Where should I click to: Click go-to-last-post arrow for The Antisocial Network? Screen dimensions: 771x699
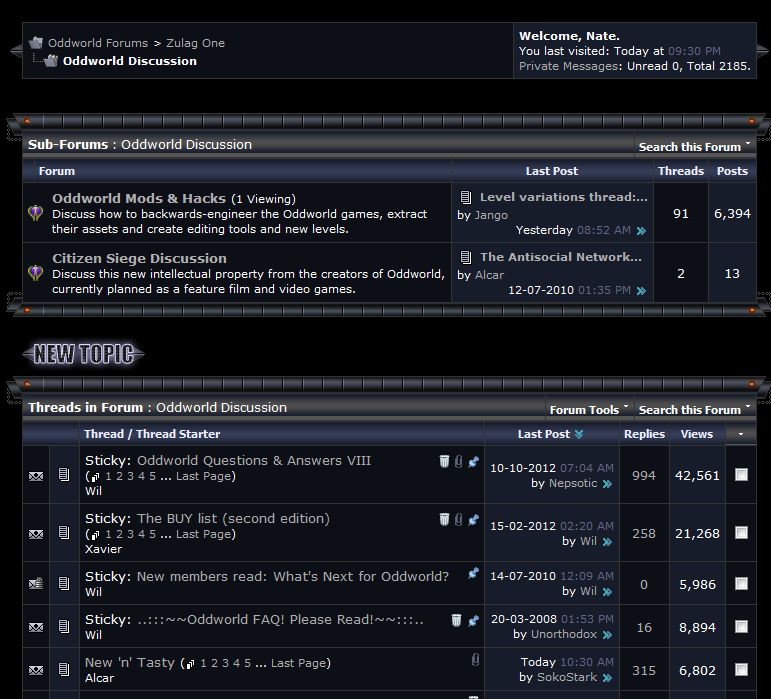(x=641, y=291)
